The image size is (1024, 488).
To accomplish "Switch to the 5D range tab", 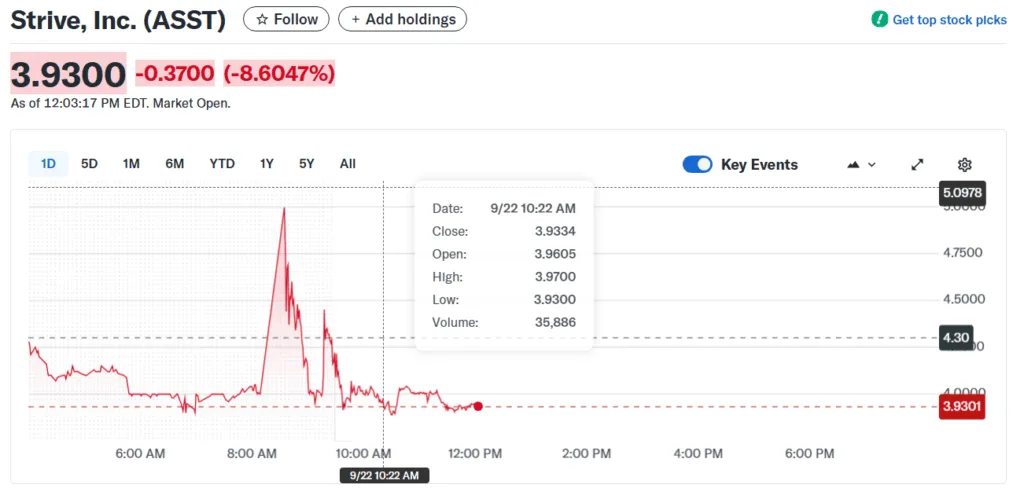I will (x=89, y=164).
